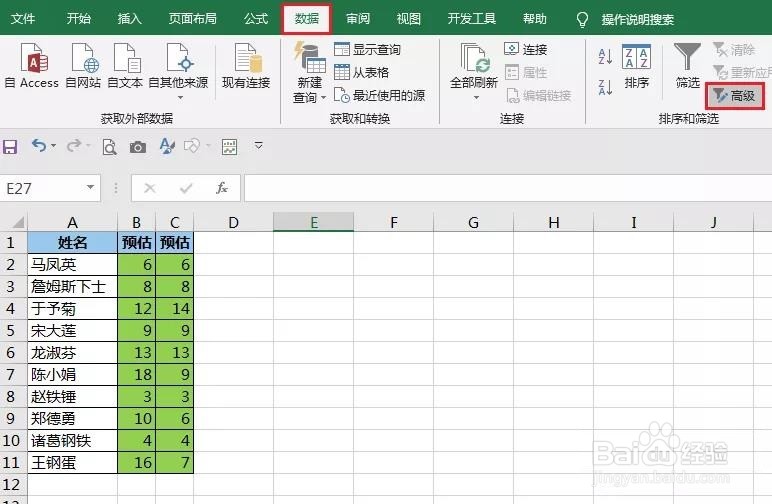
Task: Click the camera icon in quick access
Action: [138, 147]
